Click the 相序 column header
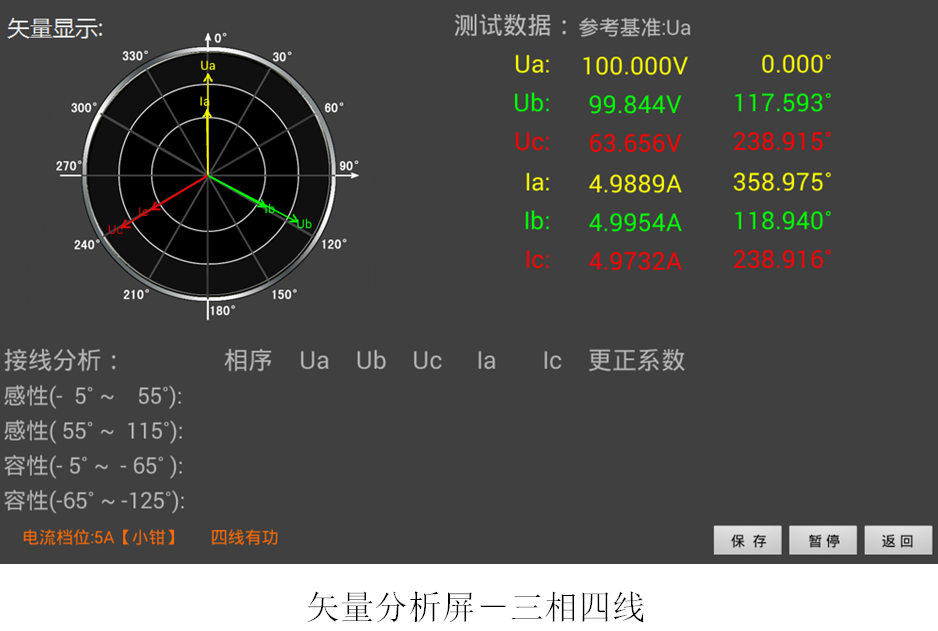This screenshot has width=938, height=631. pyautogui.click(x=248, y=361)
